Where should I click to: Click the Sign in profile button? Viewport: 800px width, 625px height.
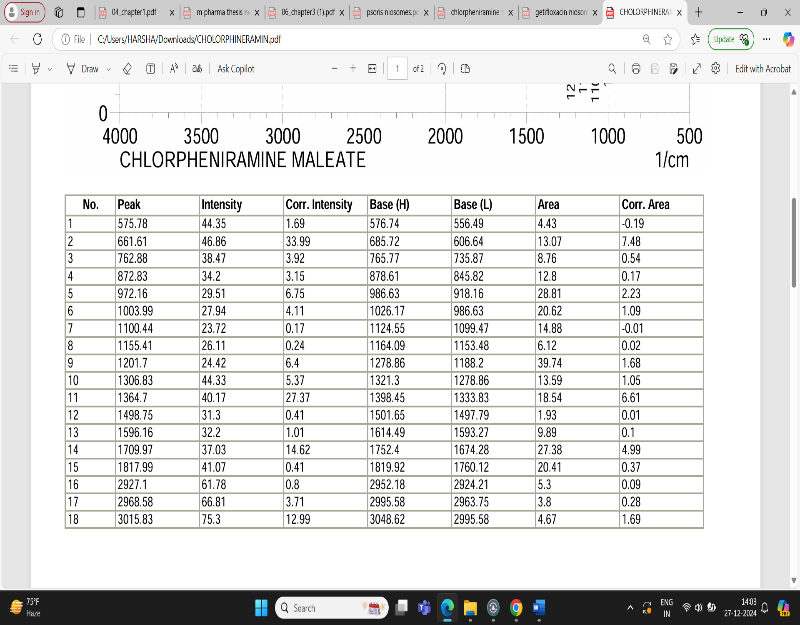coord(24,12)
